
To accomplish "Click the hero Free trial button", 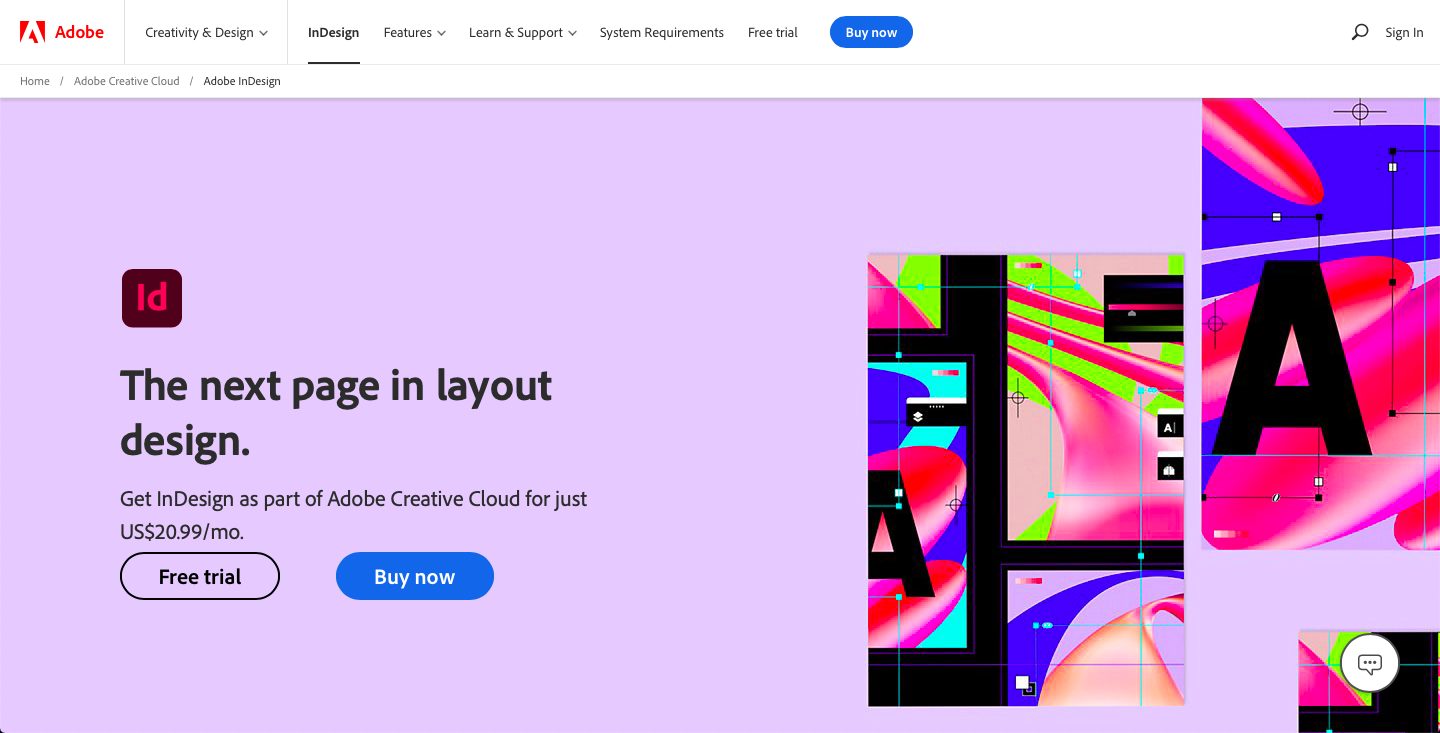I will (200, 576).
